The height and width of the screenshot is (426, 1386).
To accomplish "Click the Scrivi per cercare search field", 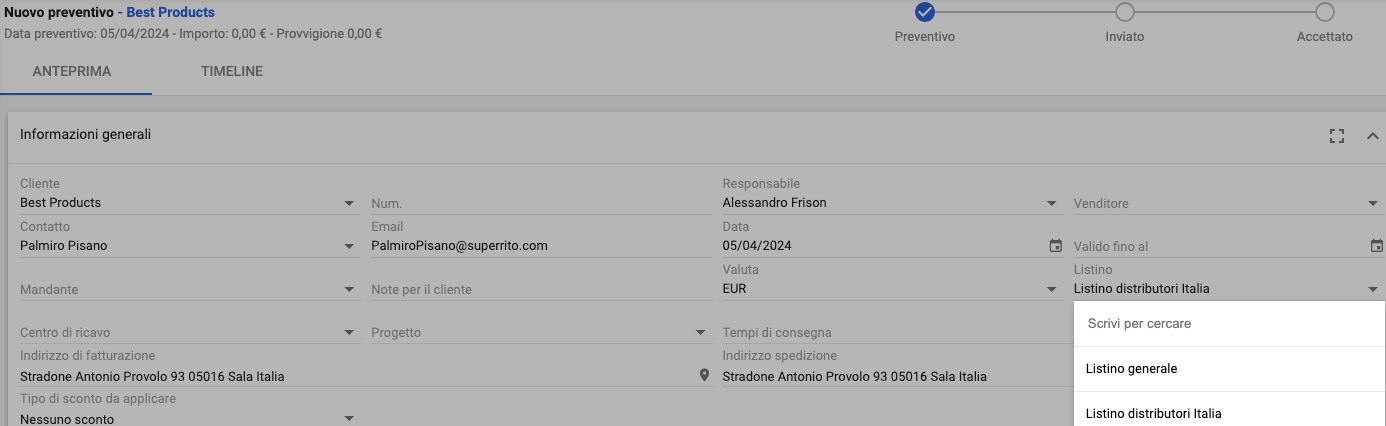I will [x=1228, y=324].
